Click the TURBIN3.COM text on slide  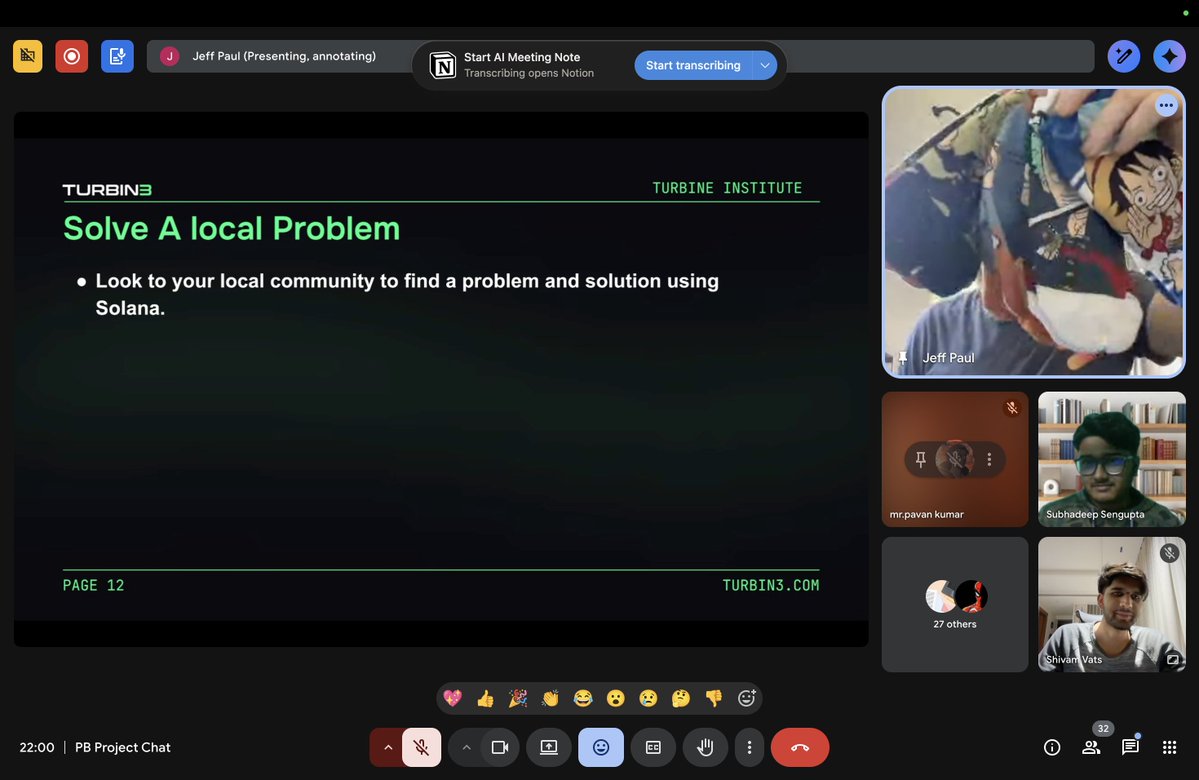point(771,585)
